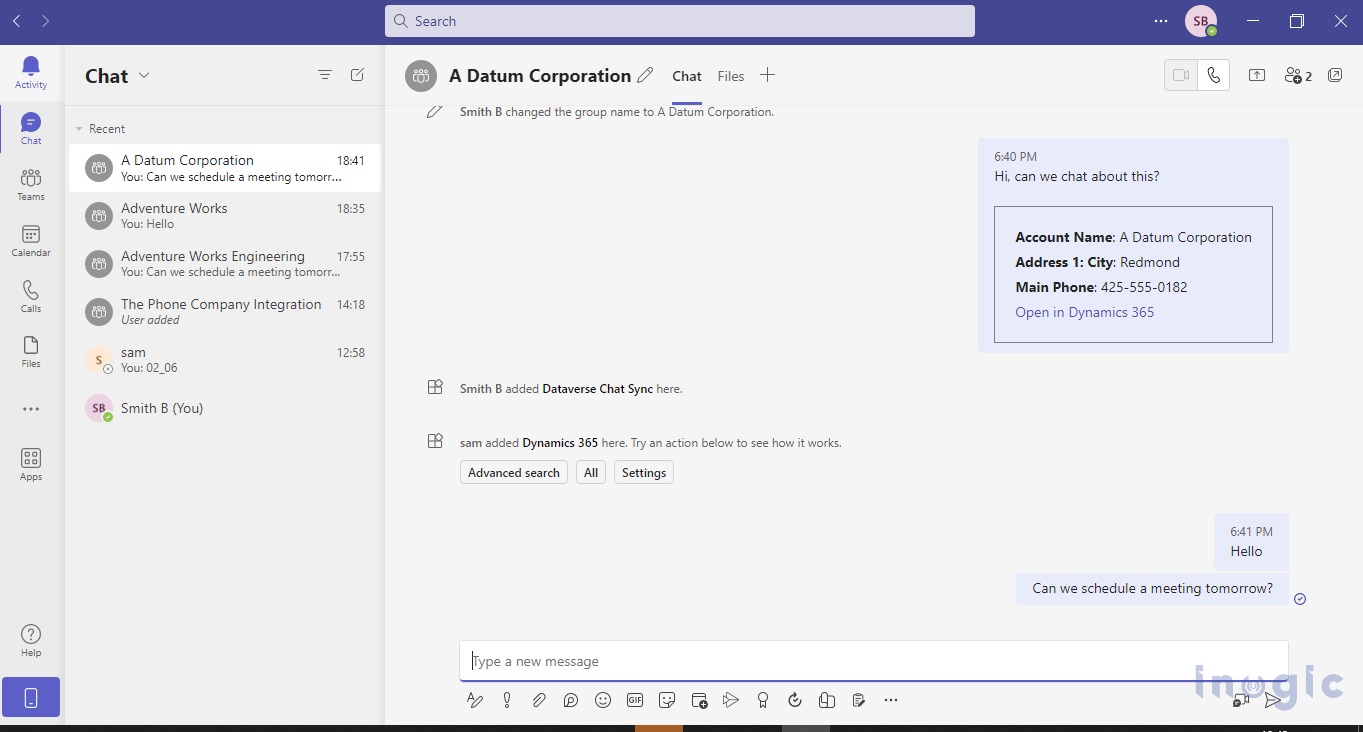Screen dimensions: 1363x732
Task: Edit the group name pencil icon
Action: (x=646, y=75)
